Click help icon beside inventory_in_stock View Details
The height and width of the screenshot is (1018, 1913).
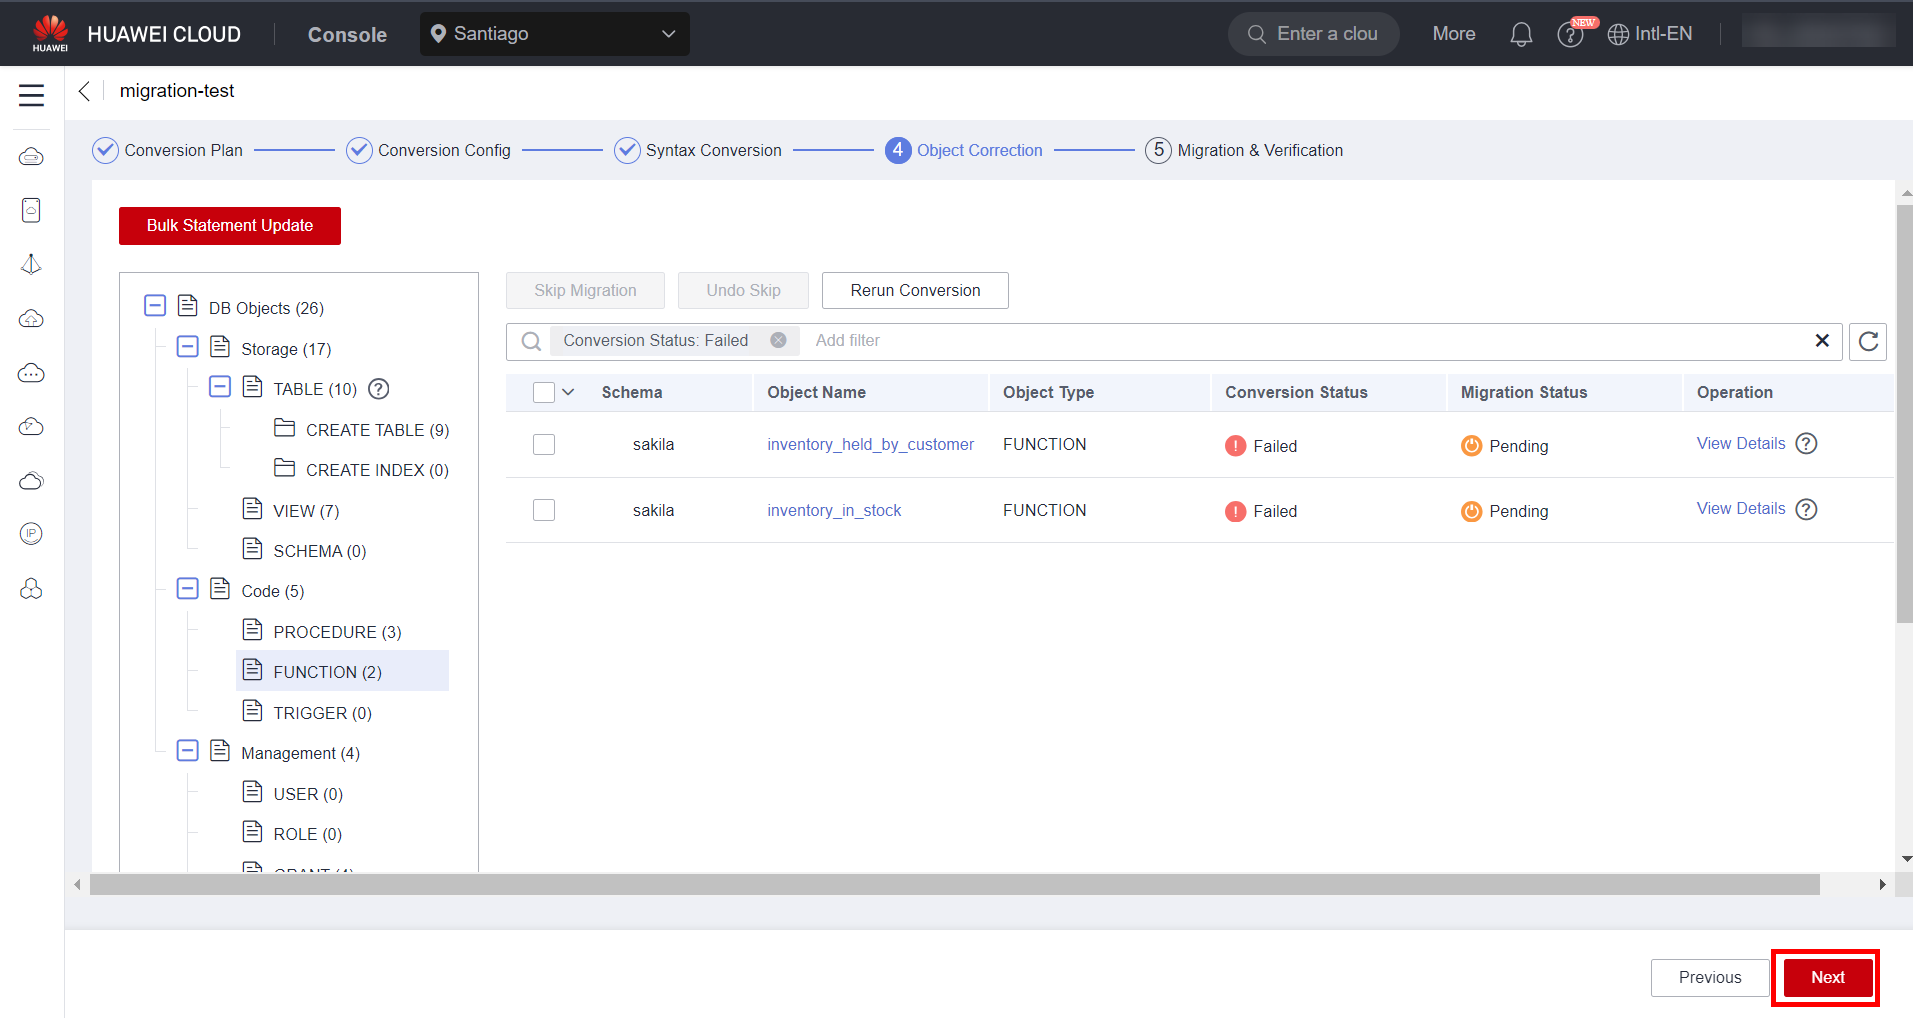pos(1806,509)
